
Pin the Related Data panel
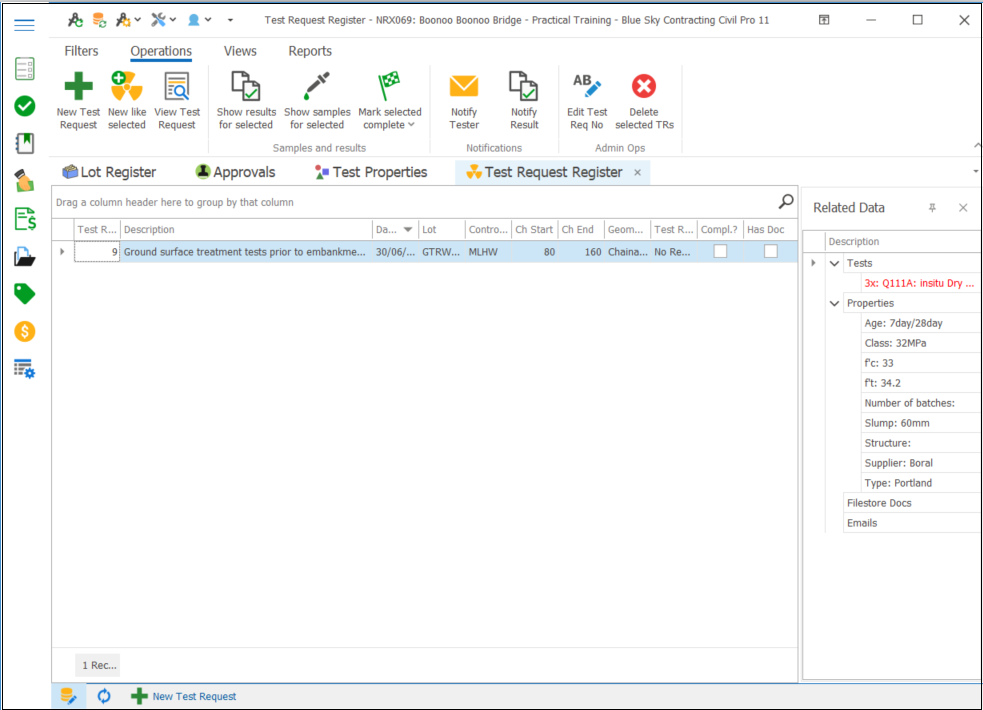click(x=932, y=208)
